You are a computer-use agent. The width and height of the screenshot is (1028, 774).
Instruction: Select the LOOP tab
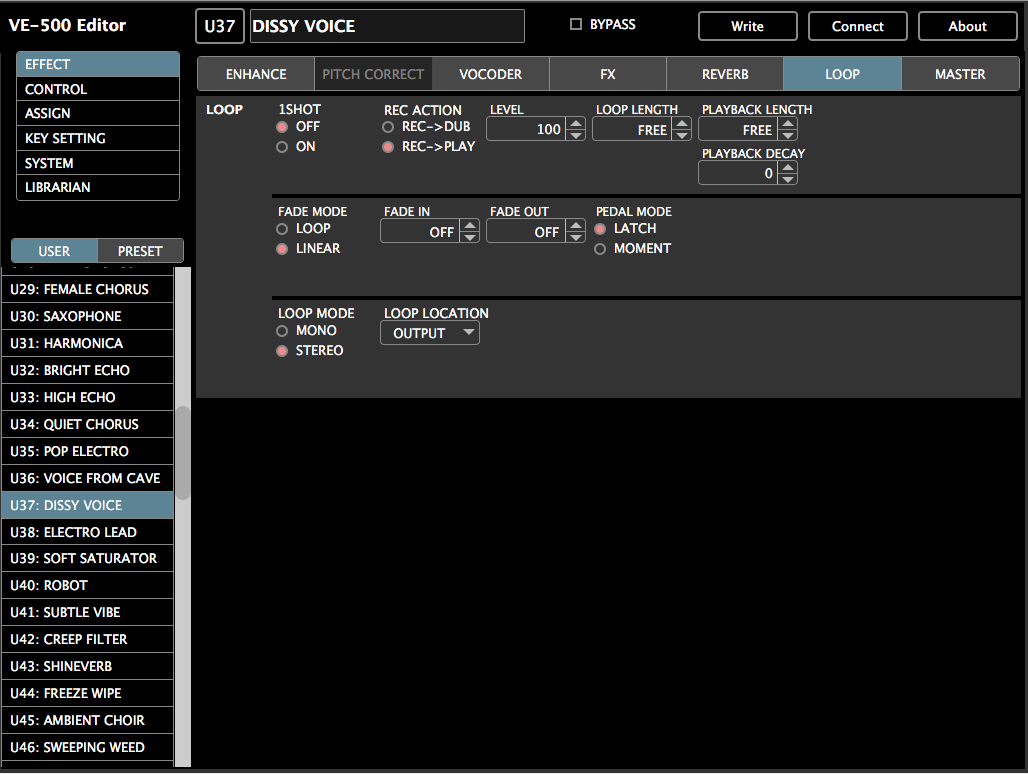[x=842, y=74]
